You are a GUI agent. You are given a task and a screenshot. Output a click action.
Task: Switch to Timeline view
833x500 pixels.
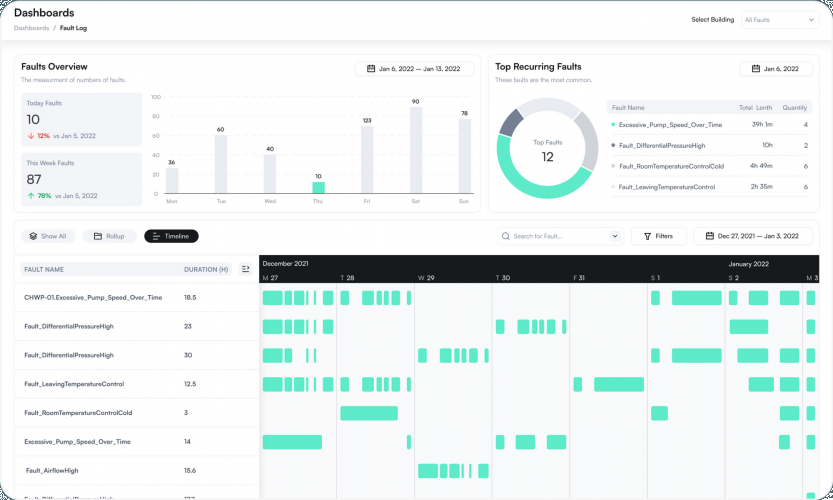coord(171,236)
